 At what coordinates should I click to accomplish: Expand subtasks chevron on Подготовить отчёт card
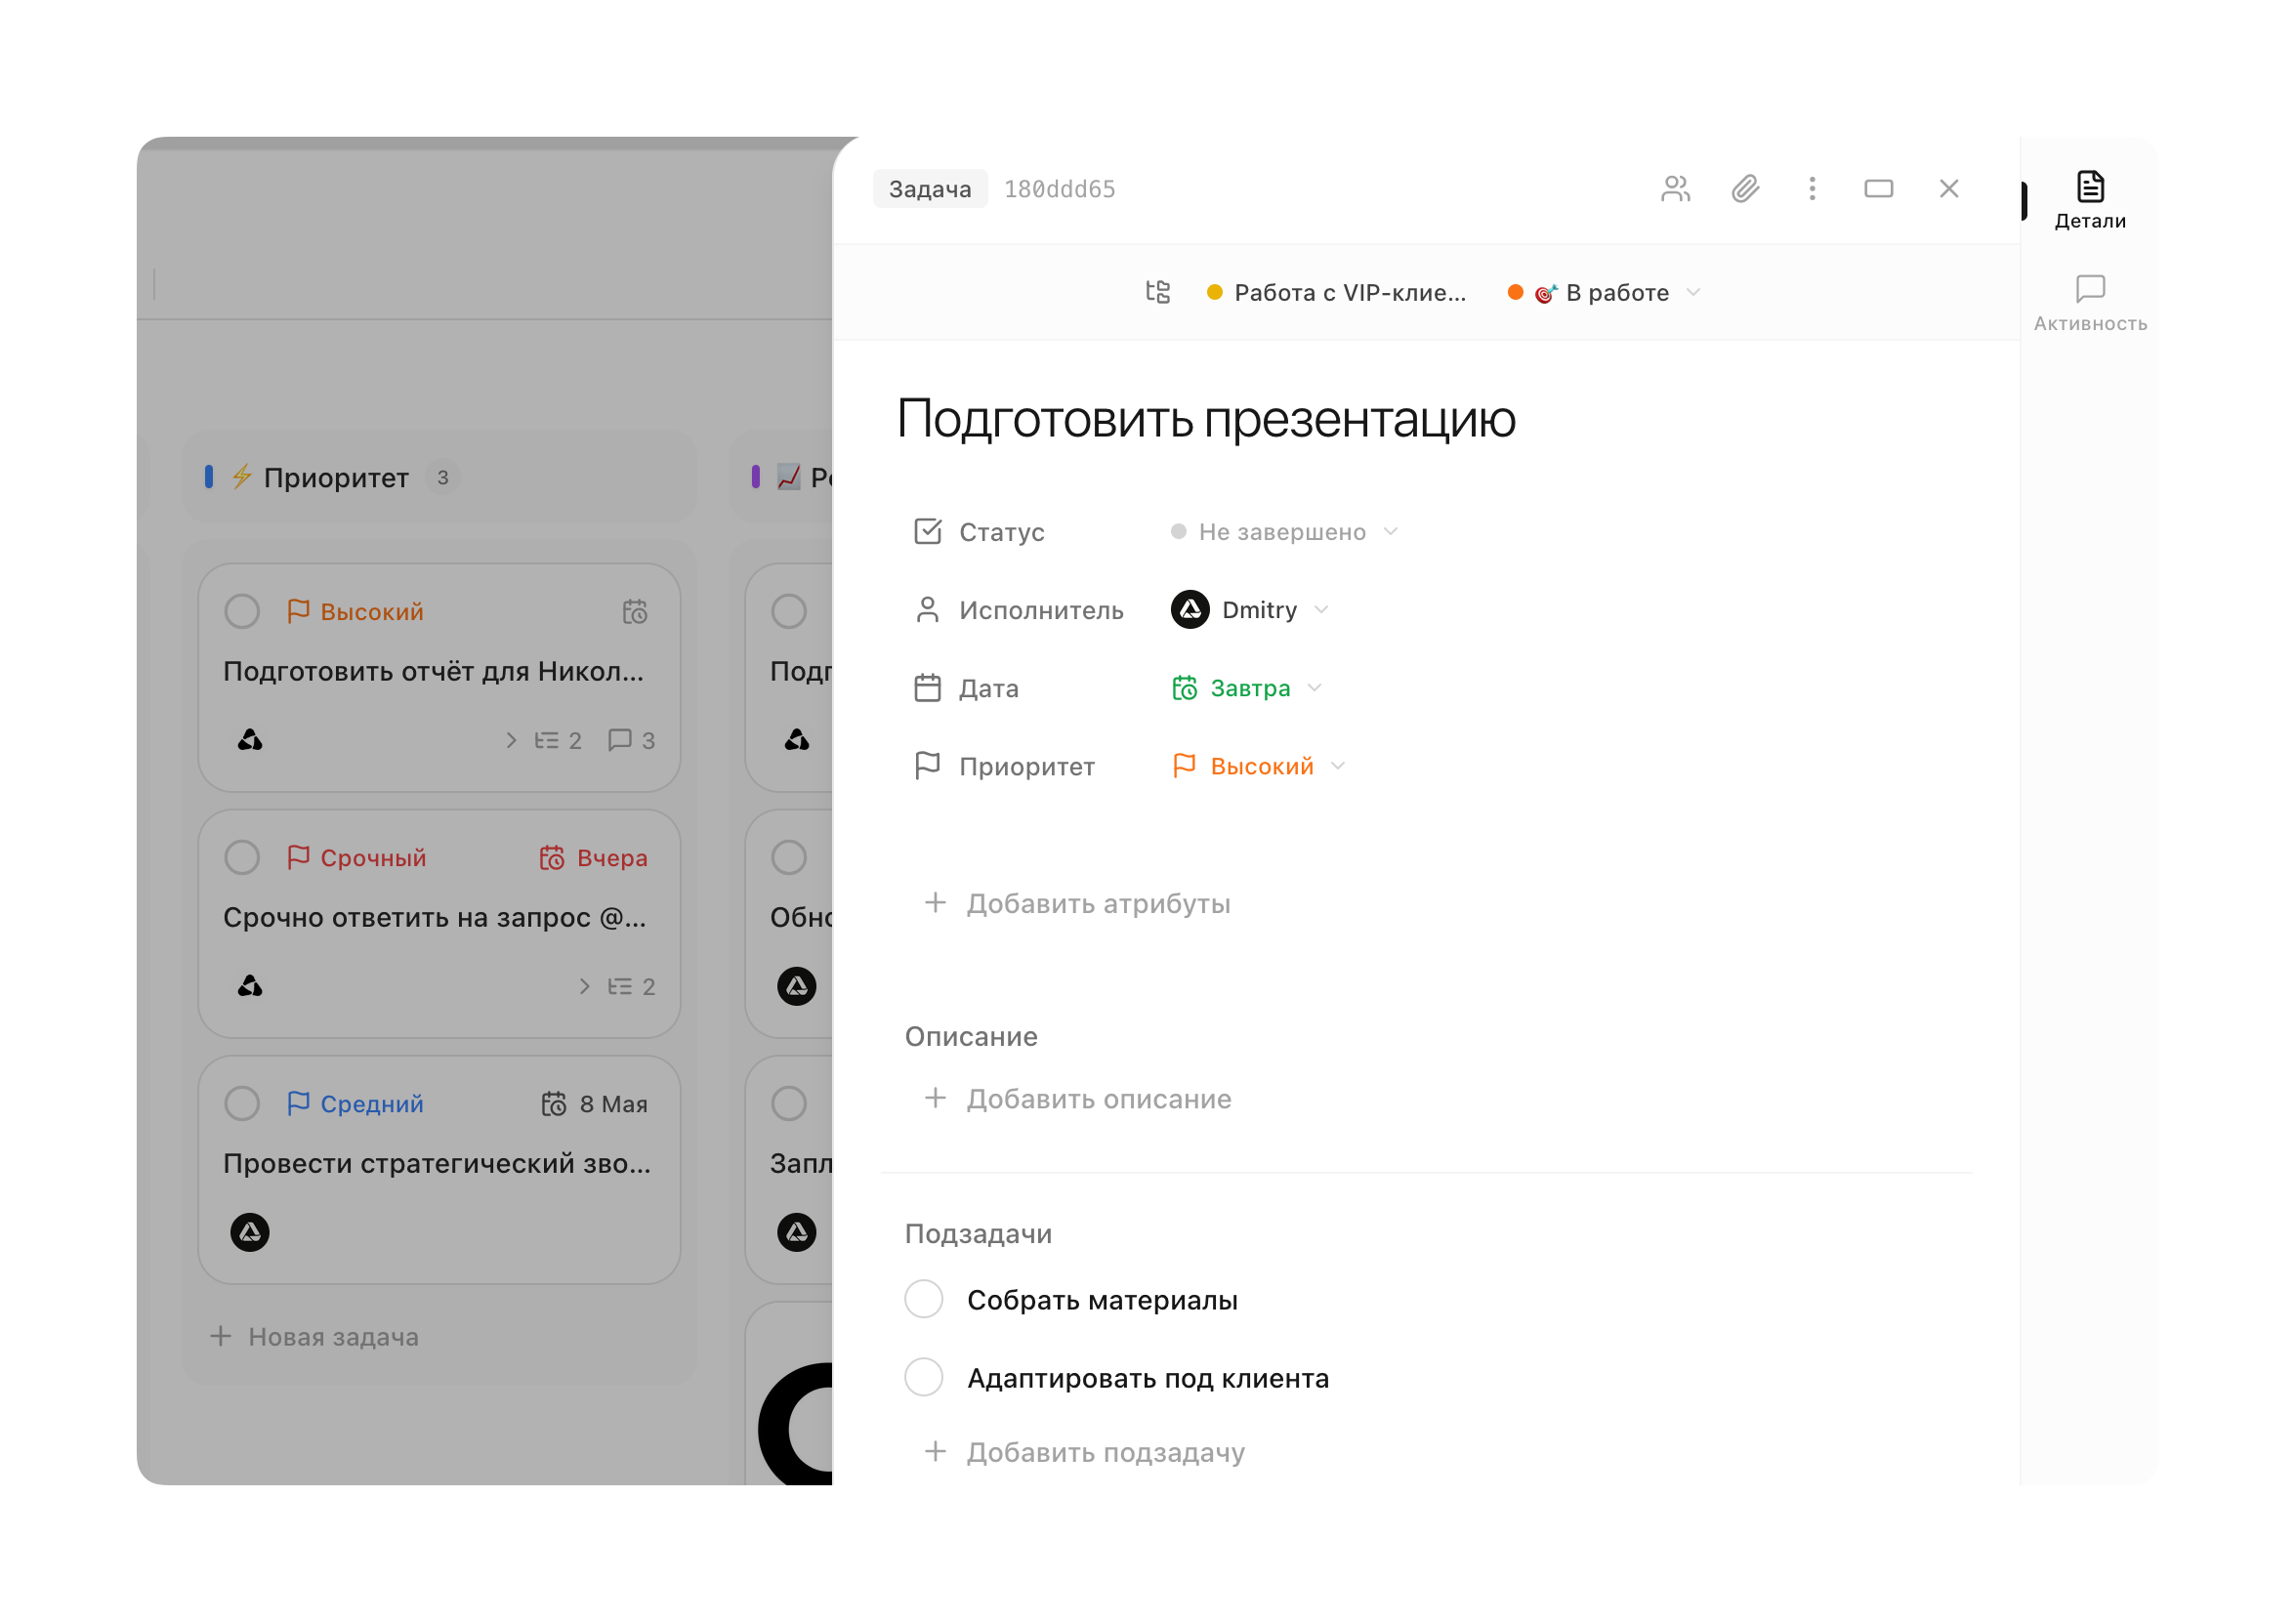click(511, 740)
